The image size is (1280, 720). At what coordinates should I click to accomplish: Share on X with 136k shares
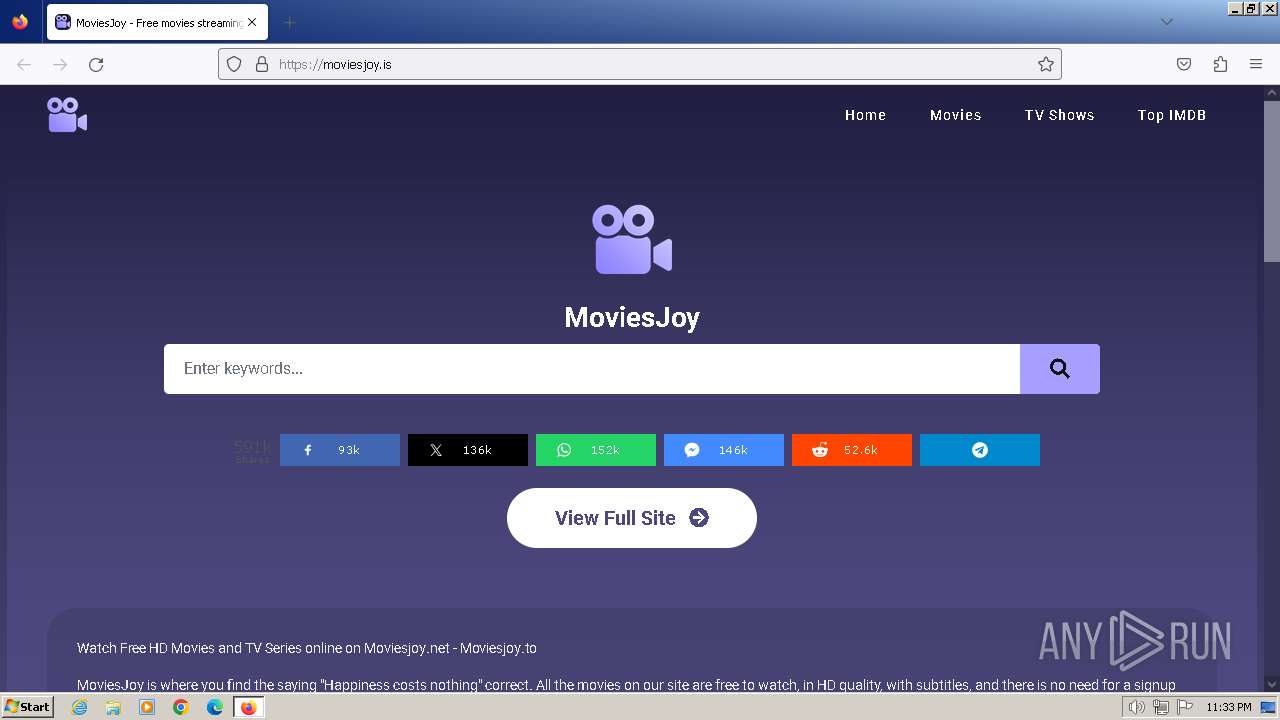pos(468,450)
